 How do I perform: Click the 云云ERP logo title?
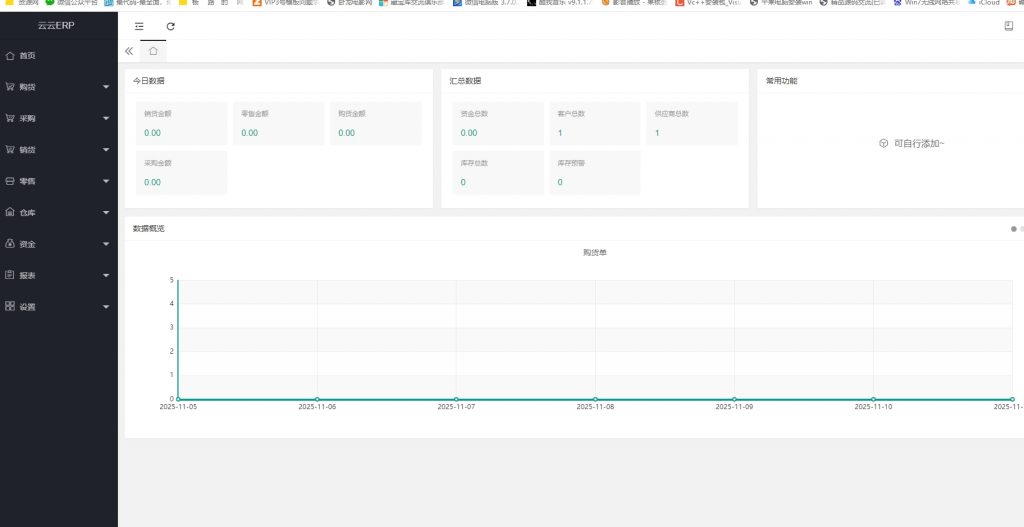tap(56, 25)
